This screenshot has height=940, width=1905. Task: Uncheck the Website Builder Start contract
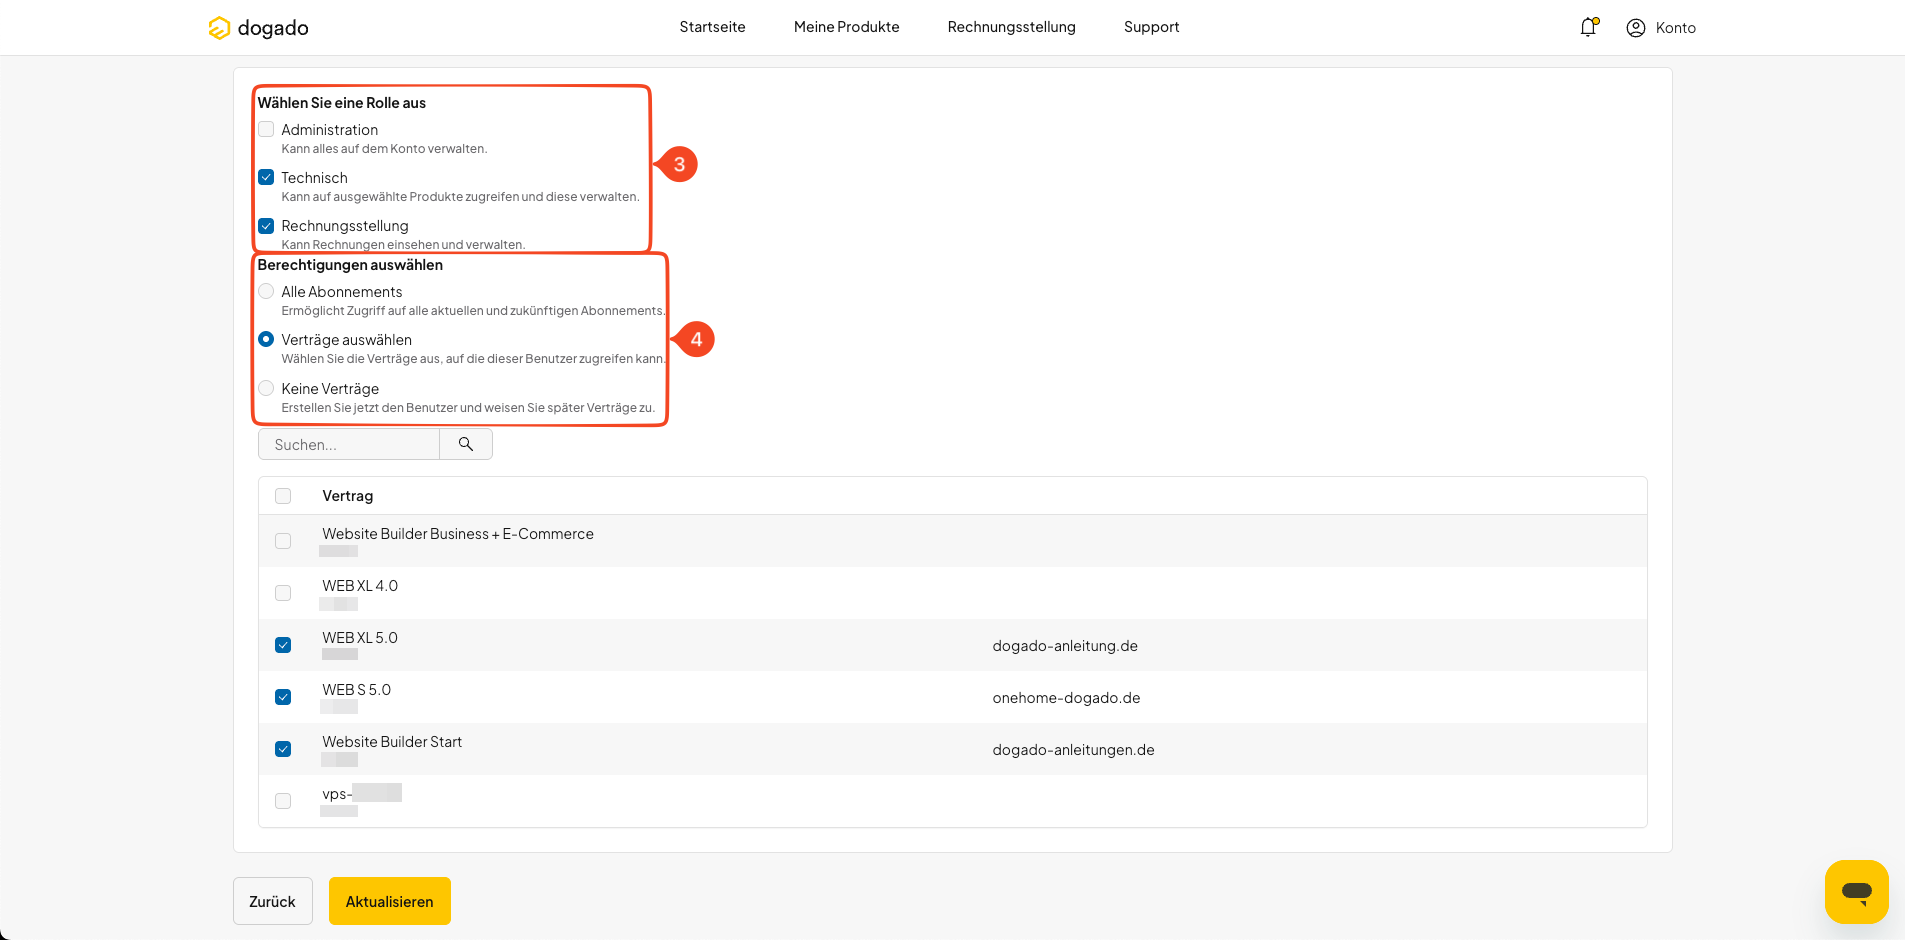pyautogui.click(x=283, y=749)
